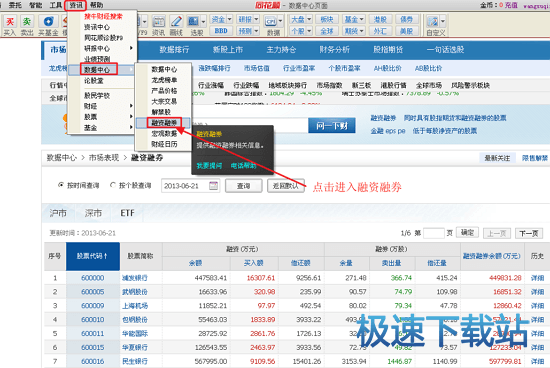Select 龙虎榜单 in the submenu
Image resolution: width=550 pixels, height=368 pixels.
pyautogui.click(x=164, y=80)
